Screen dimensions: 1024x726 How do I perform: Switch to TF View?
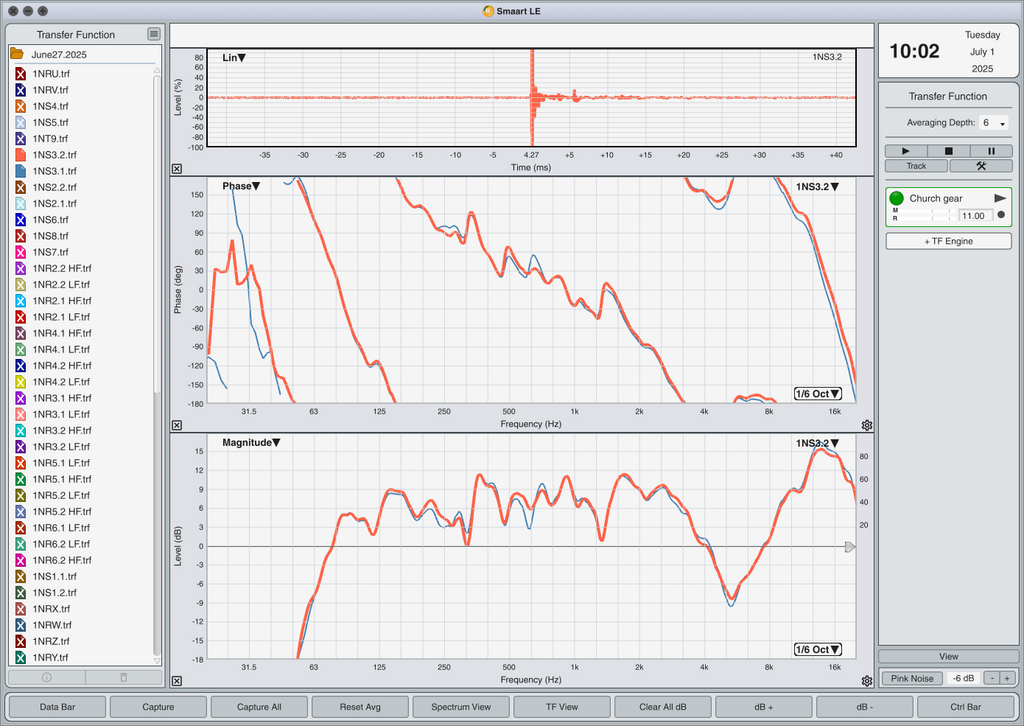(x=562, y=706)
